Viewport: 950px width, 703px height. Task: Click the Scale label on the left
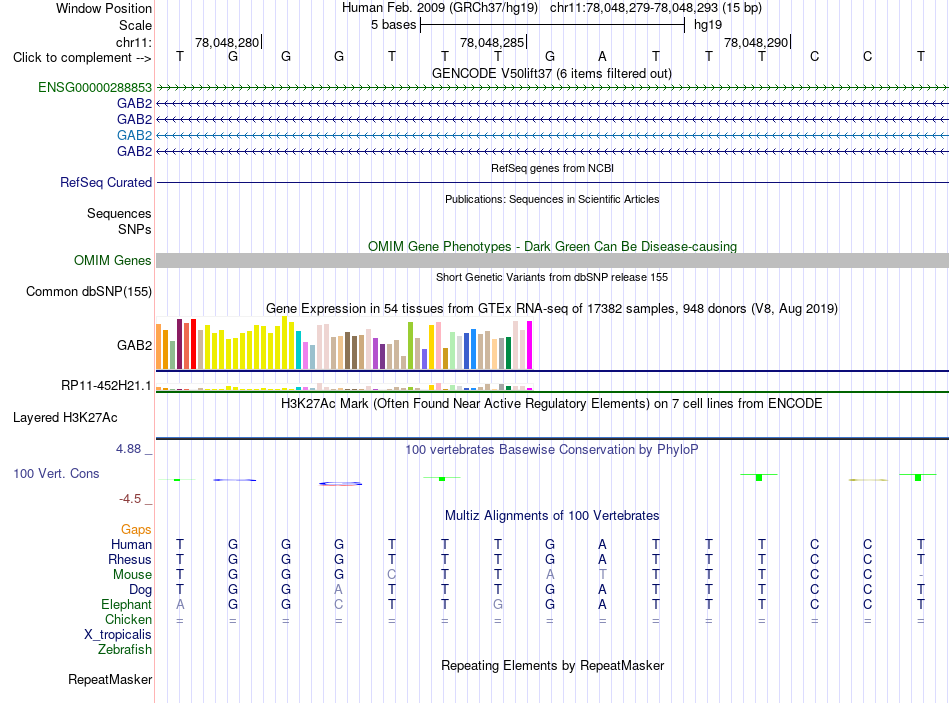[135, 25]
